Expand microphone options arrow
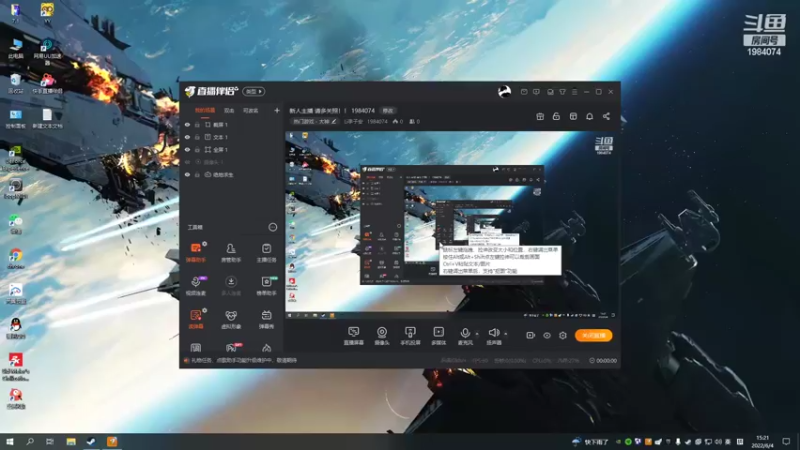The width and height of the screenshot is (800, 450). (x=477, y=334)
